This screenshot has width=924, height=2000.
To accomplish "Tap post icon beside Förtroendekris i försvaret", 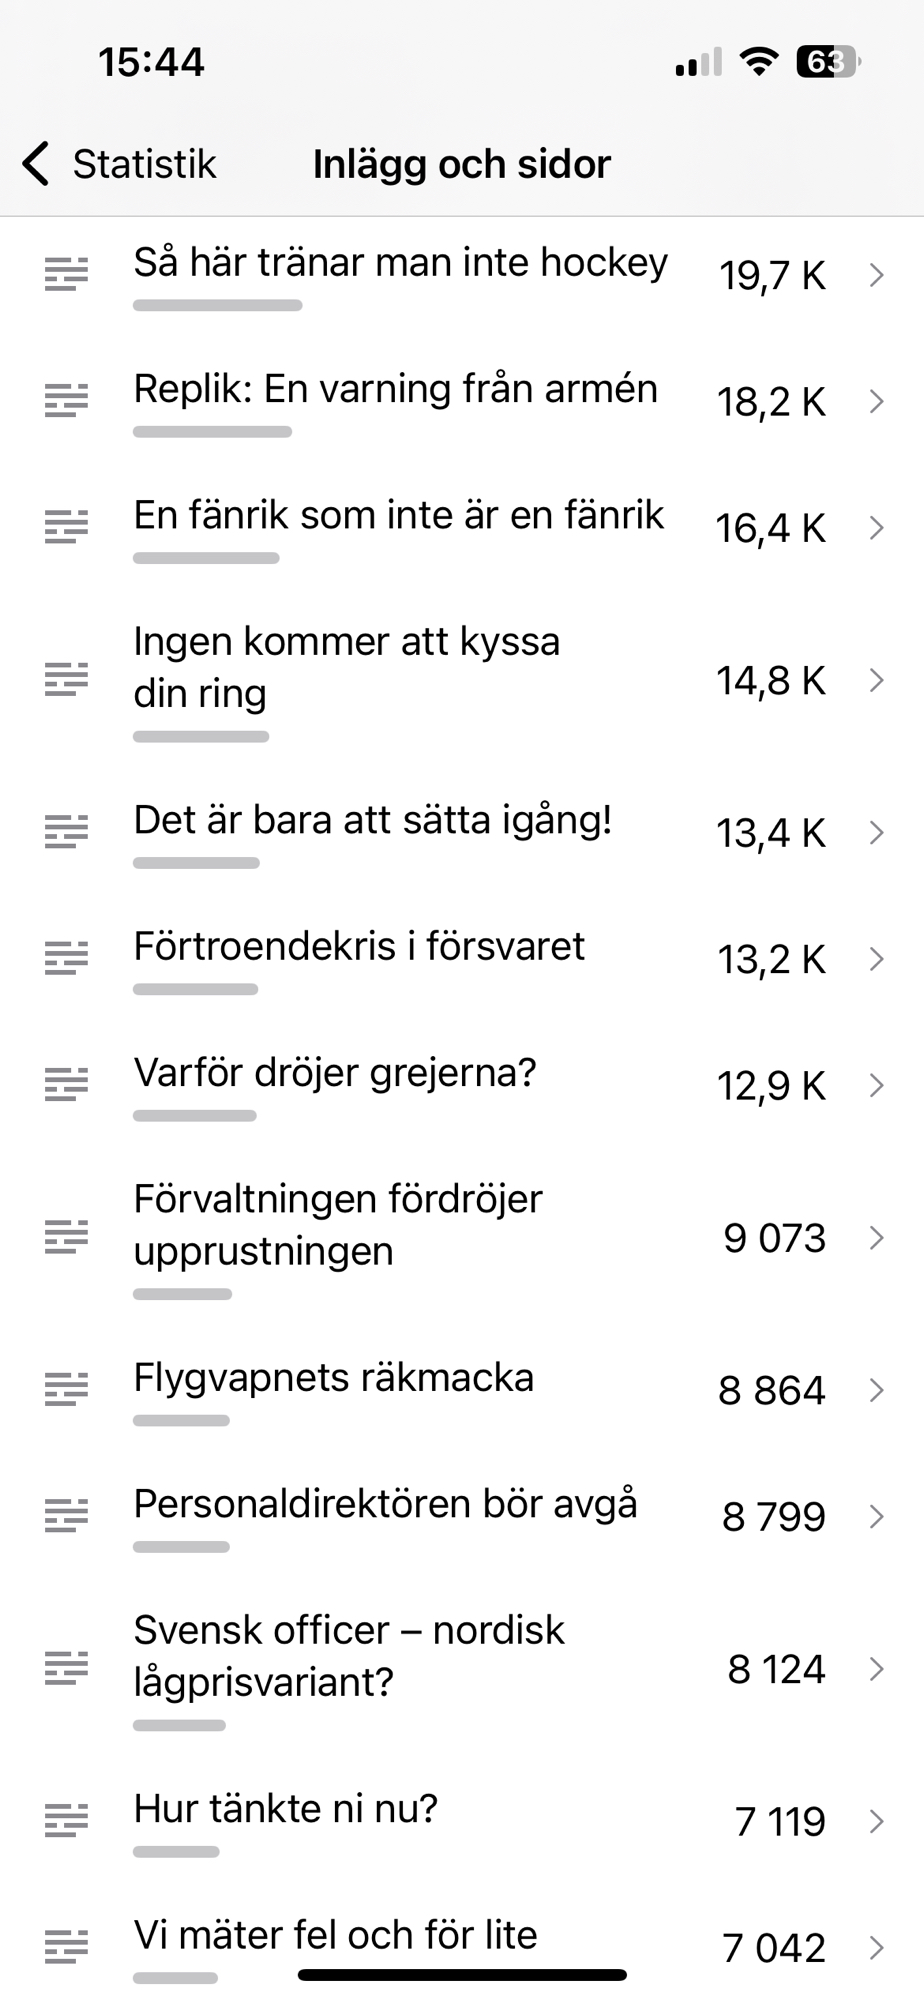I will coord(66,959).
